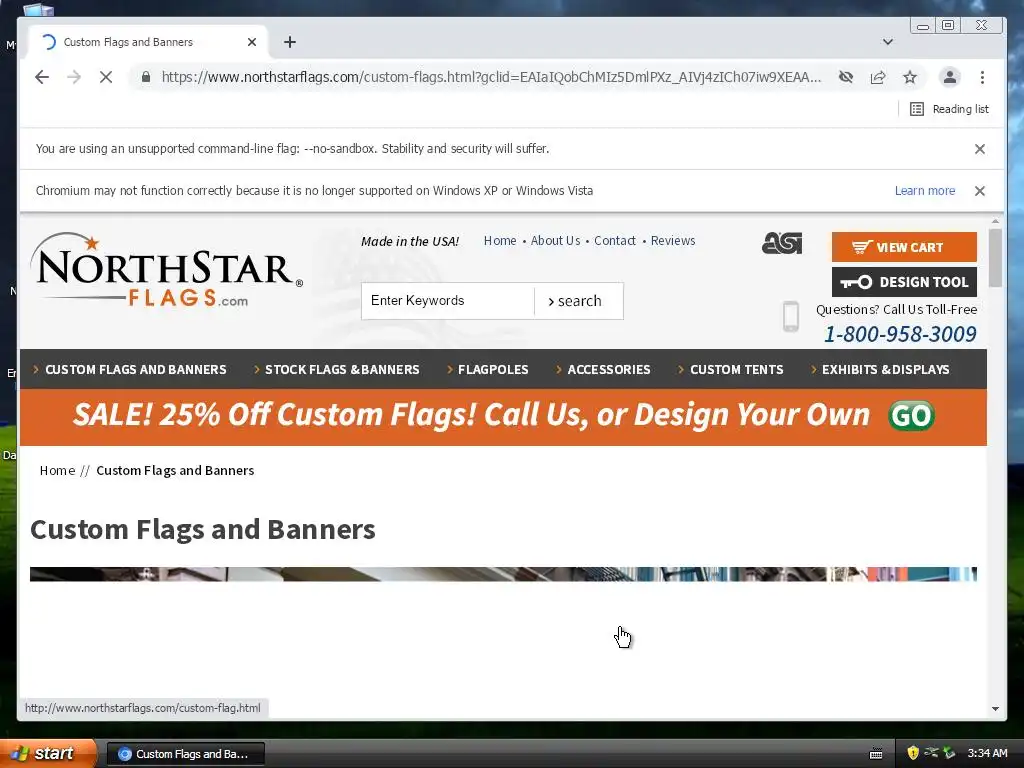1024x768 pixels.
Task: Click the page header banner image strip
Action: coord(503,574)
